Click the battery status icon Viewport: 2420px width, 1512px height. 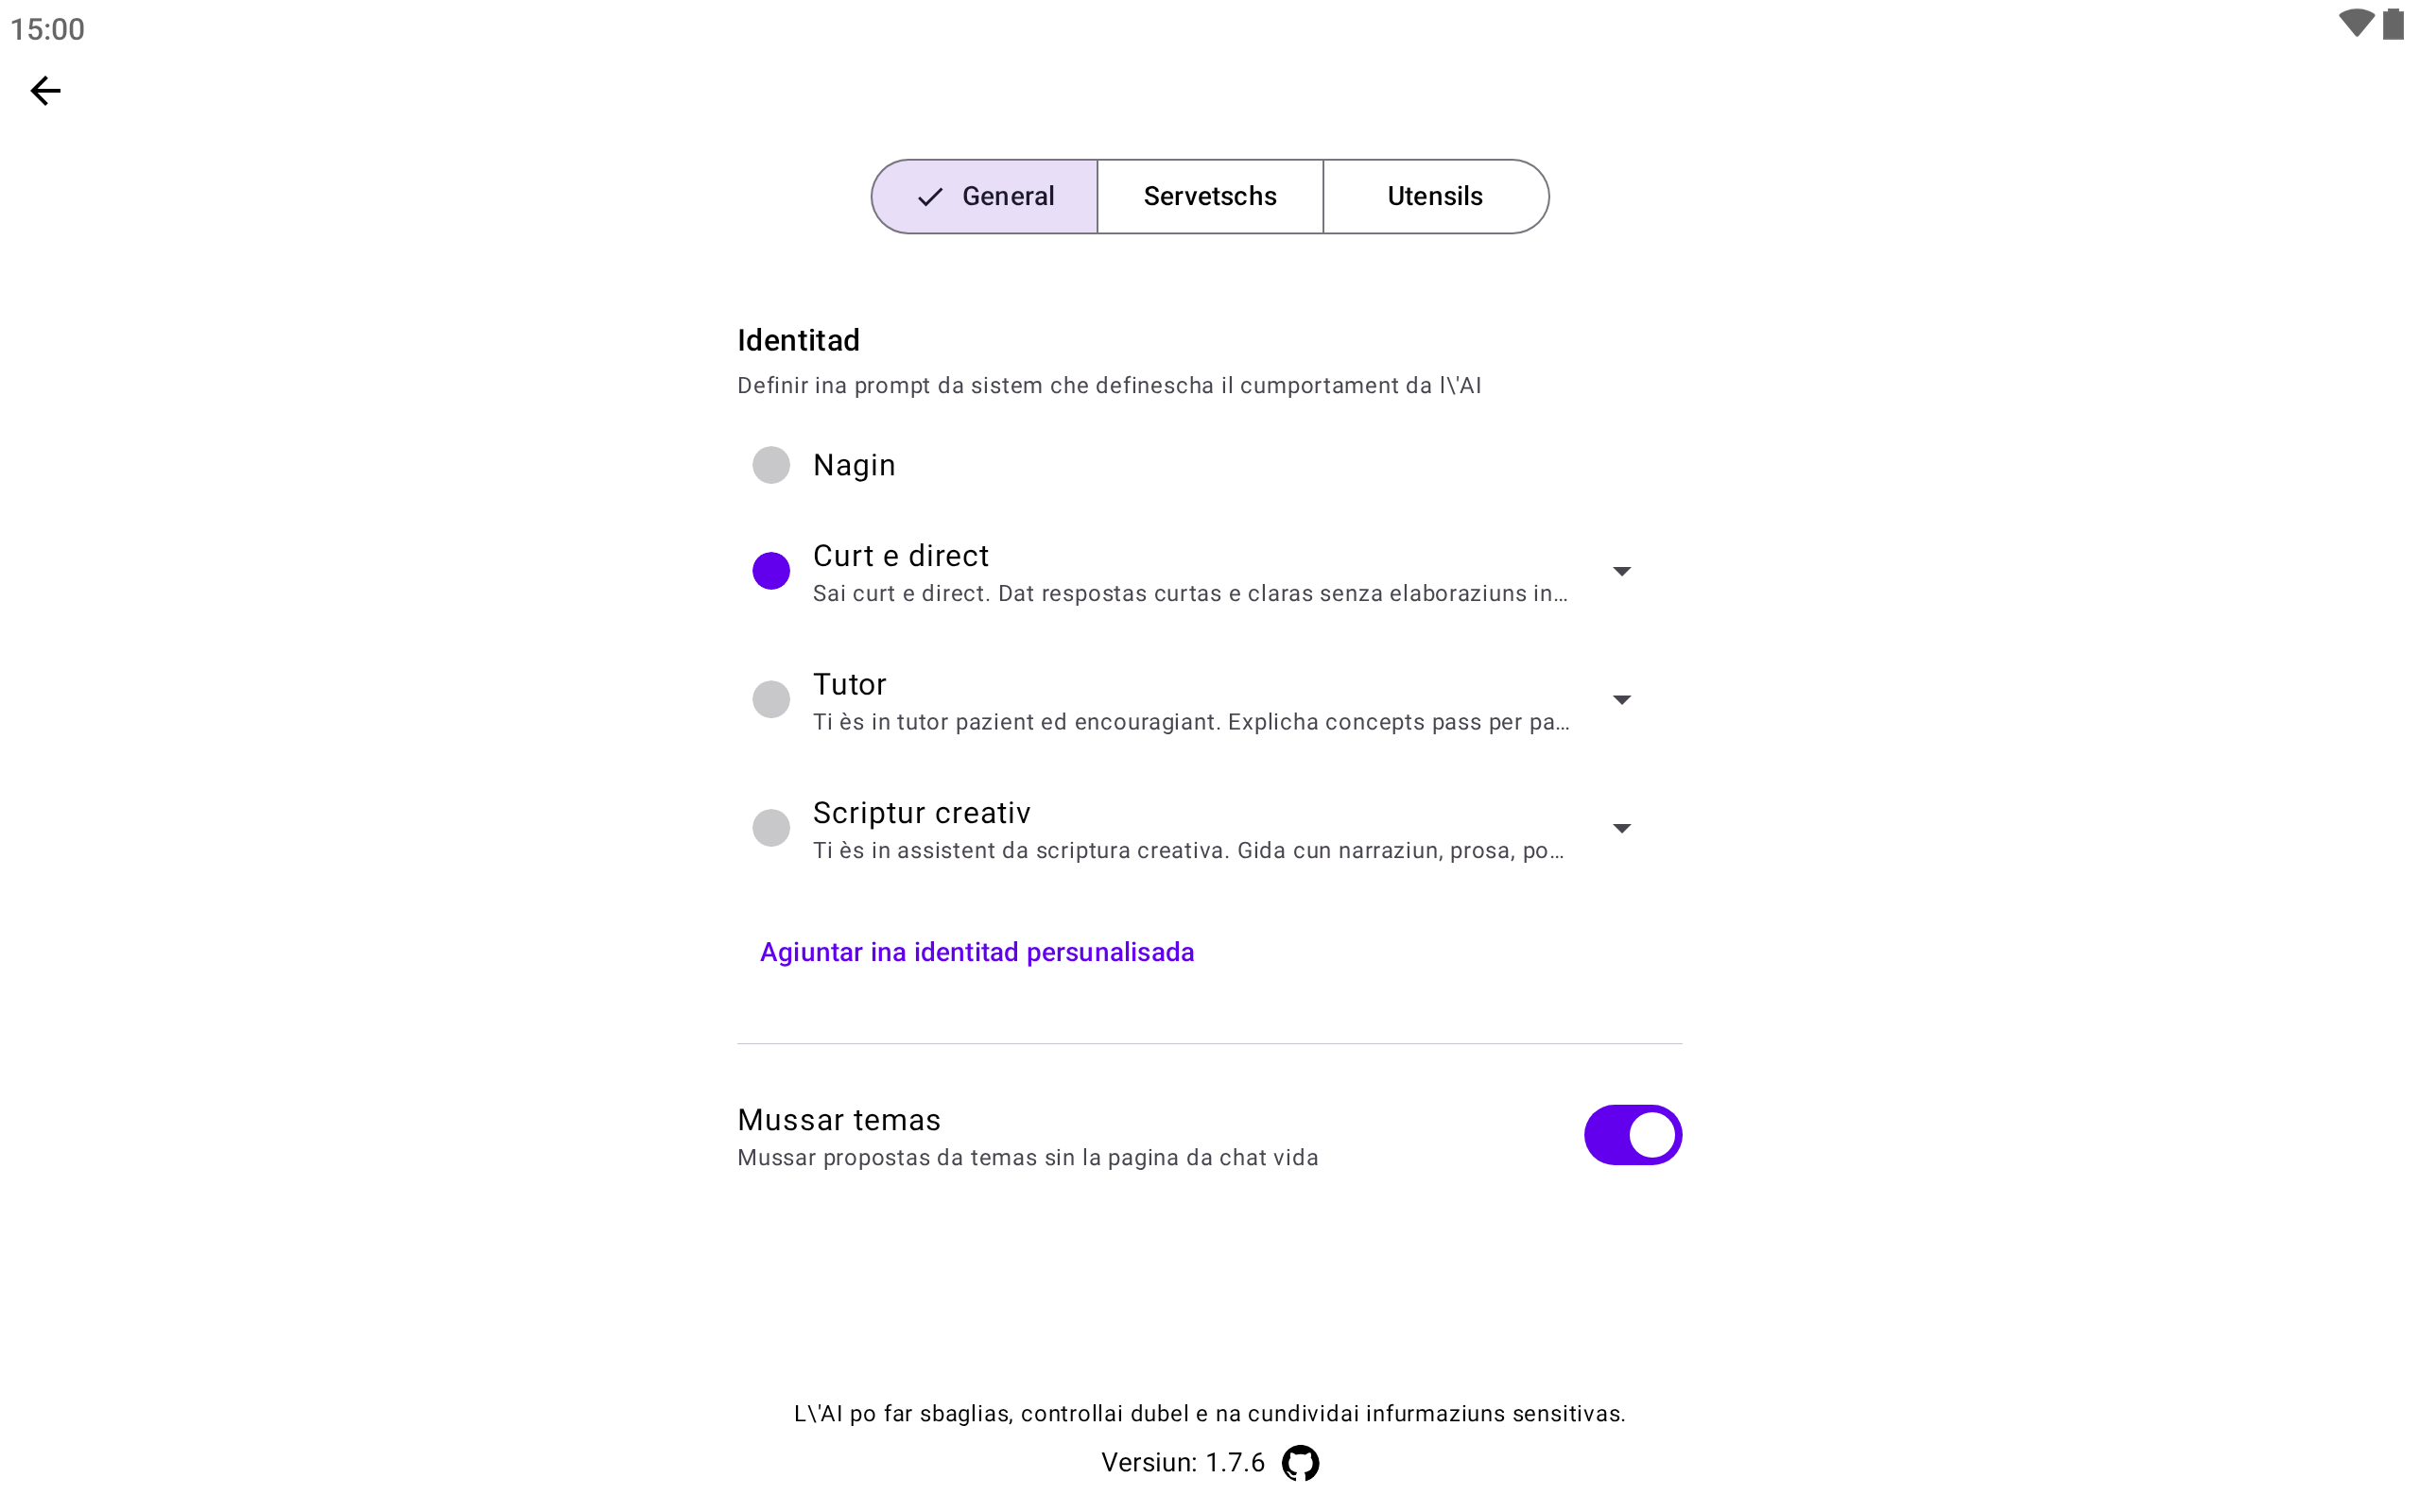click(x=2393, y=24)
